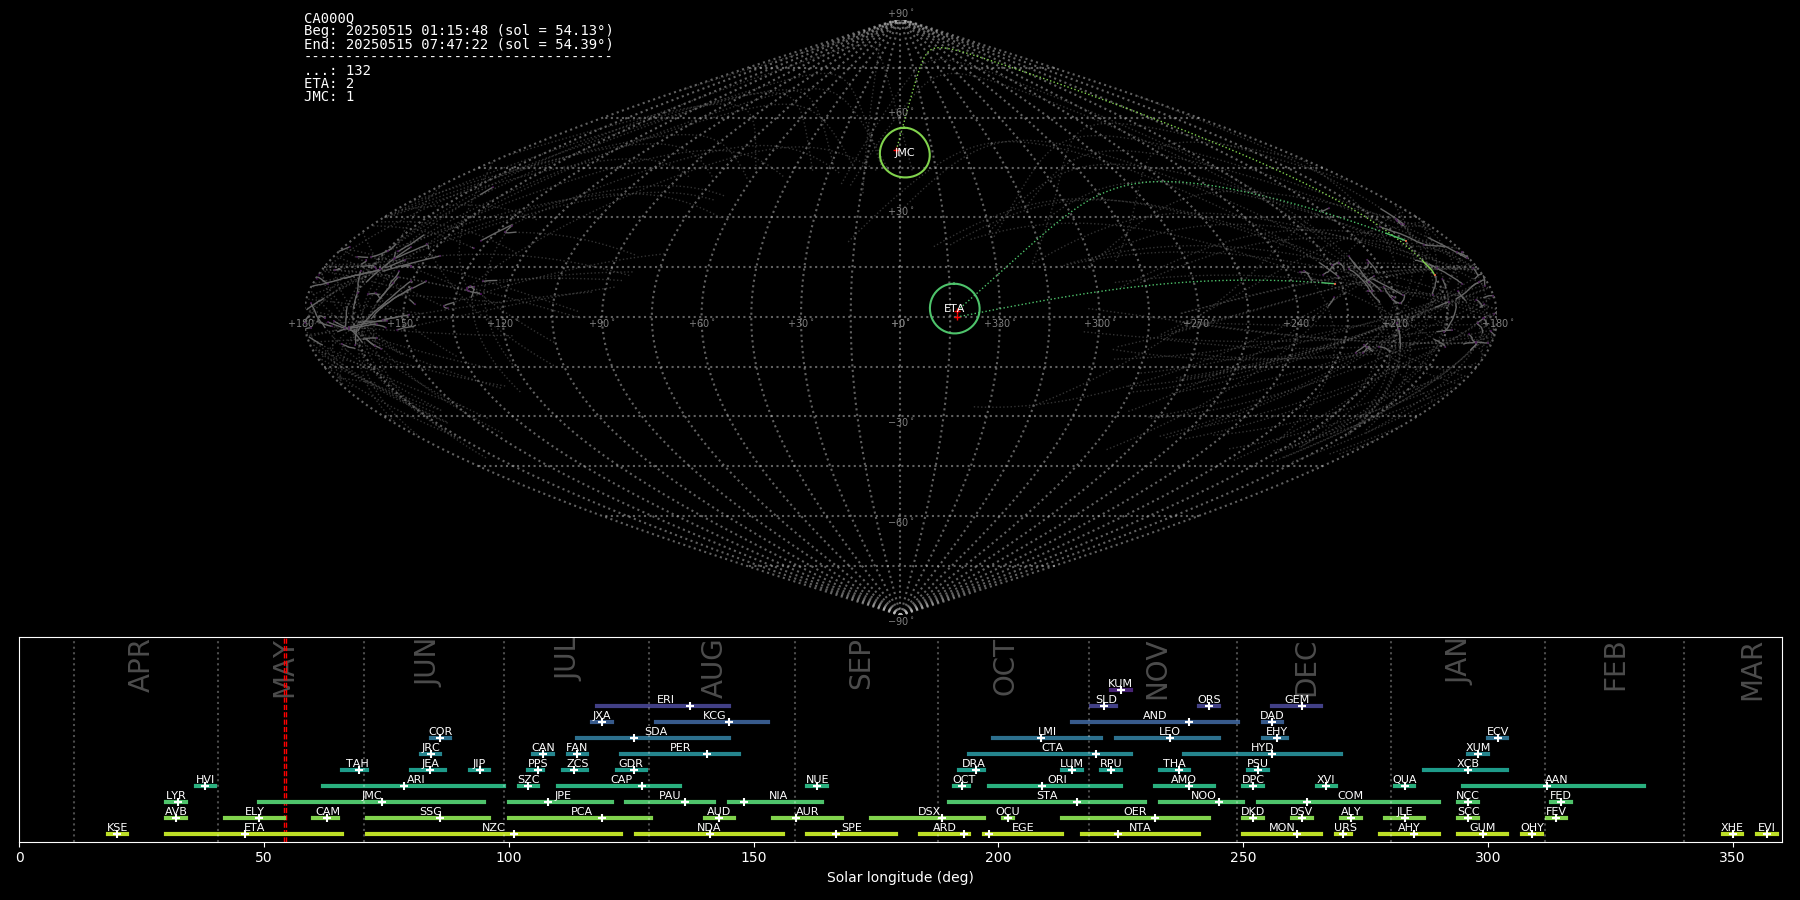Viewport: 1800px width, 900px height.
Task: Click the FEB month label
Action: tap(1615, 667)
